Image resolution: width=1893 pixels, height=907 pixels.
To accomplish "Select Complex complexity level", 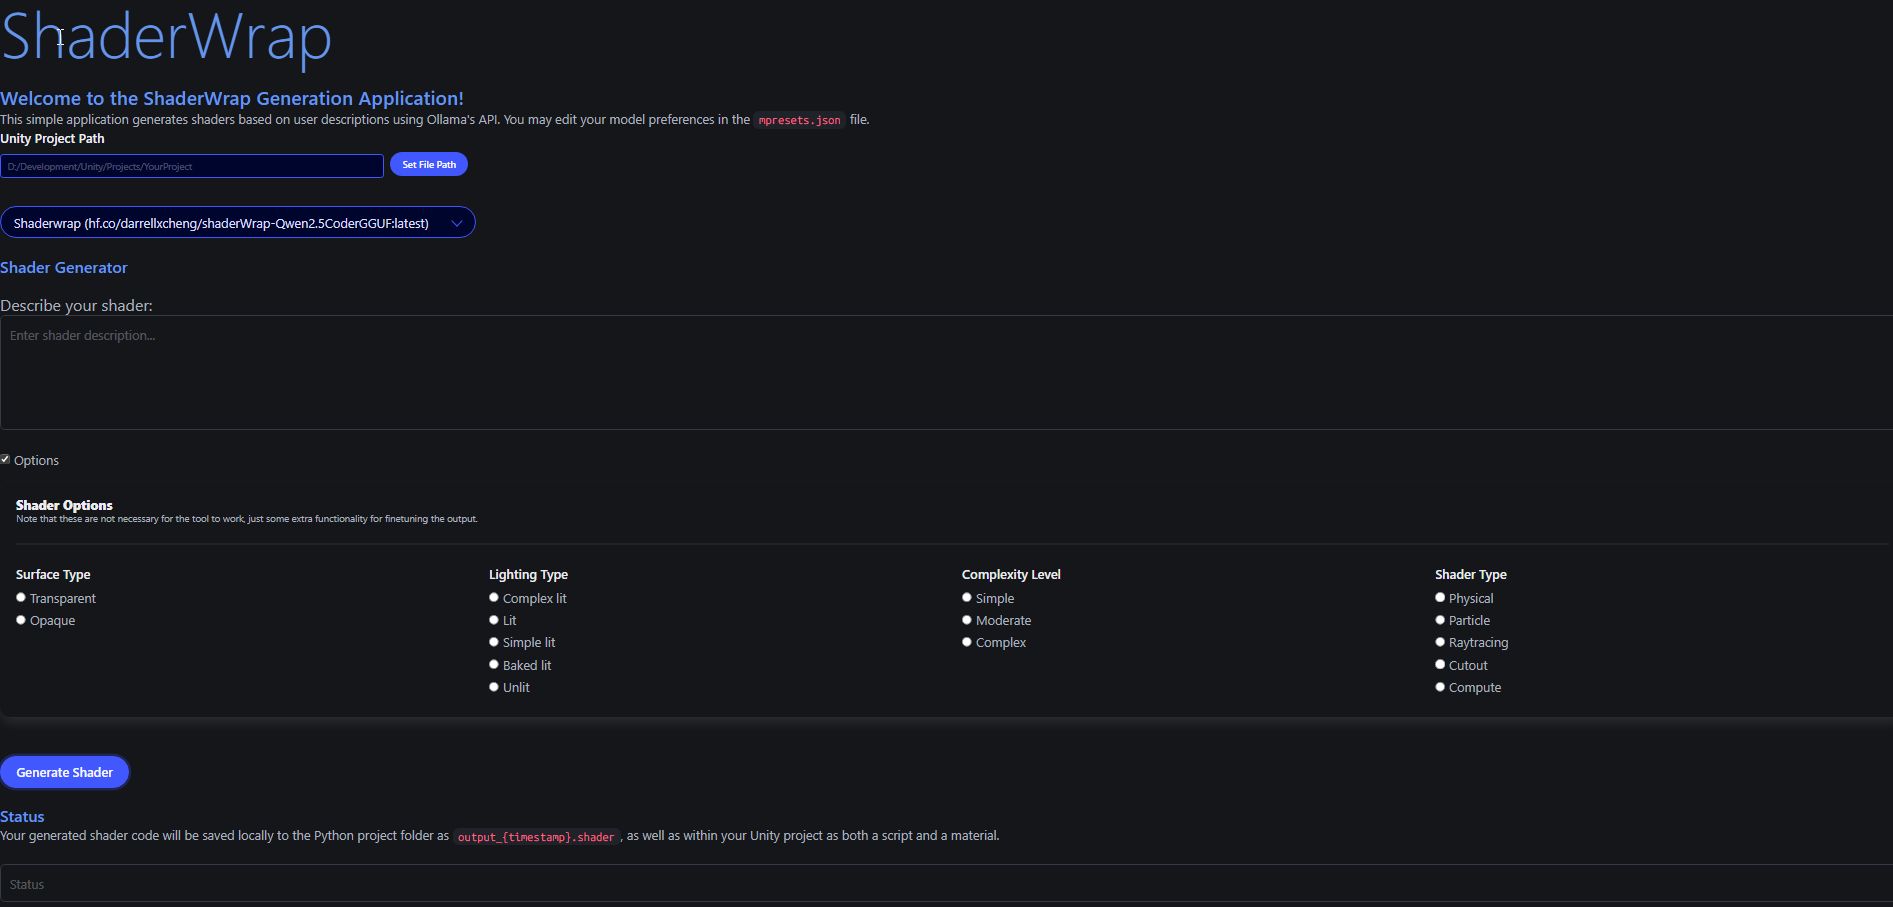I will point(966,641).
